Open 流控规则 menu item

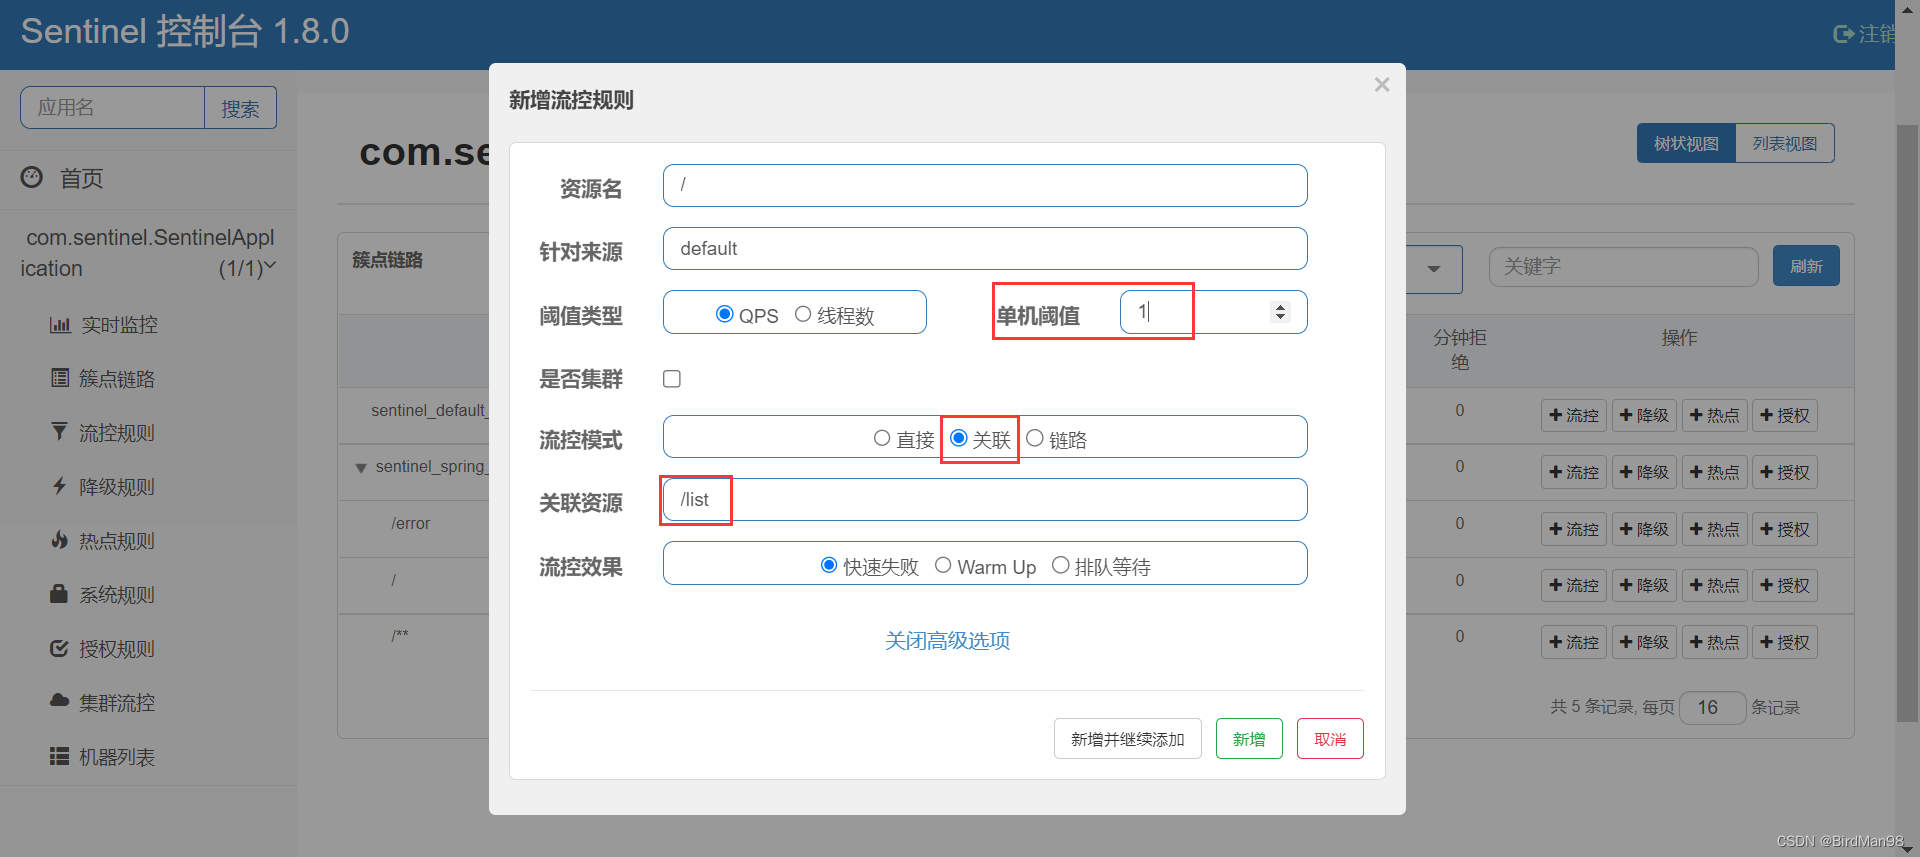116,432
